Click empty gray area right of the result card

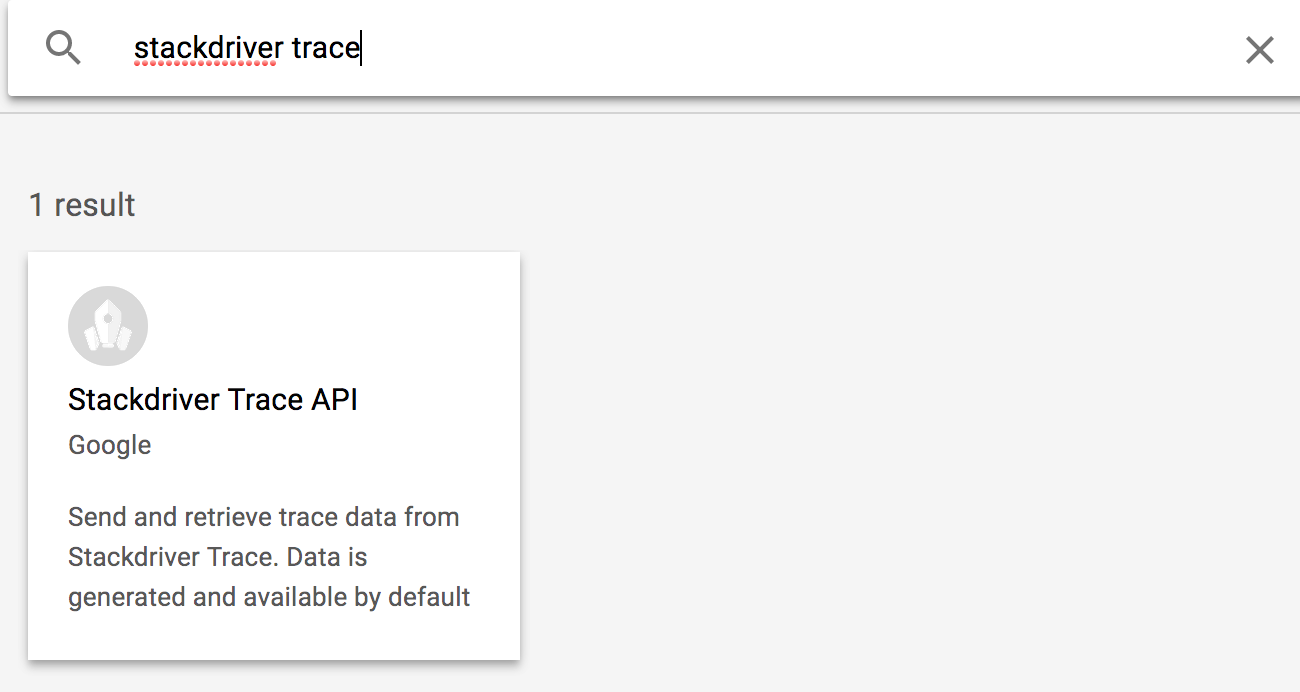point(900,450)
